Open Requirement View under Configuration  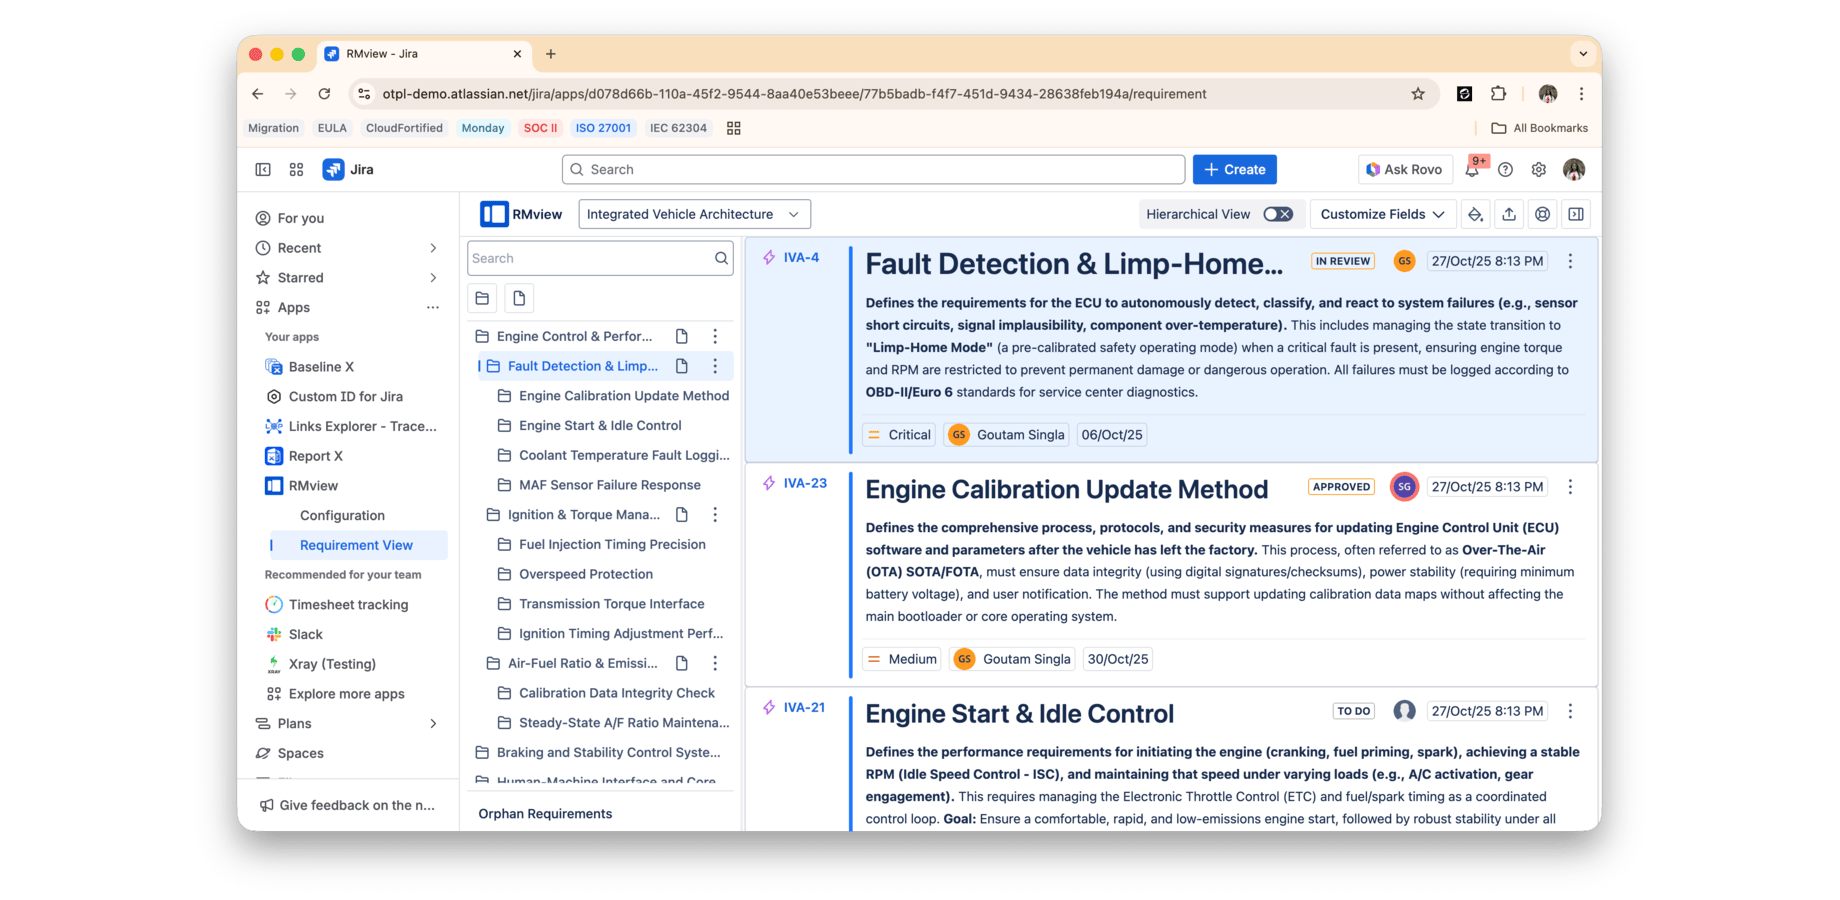click(356, 545)
